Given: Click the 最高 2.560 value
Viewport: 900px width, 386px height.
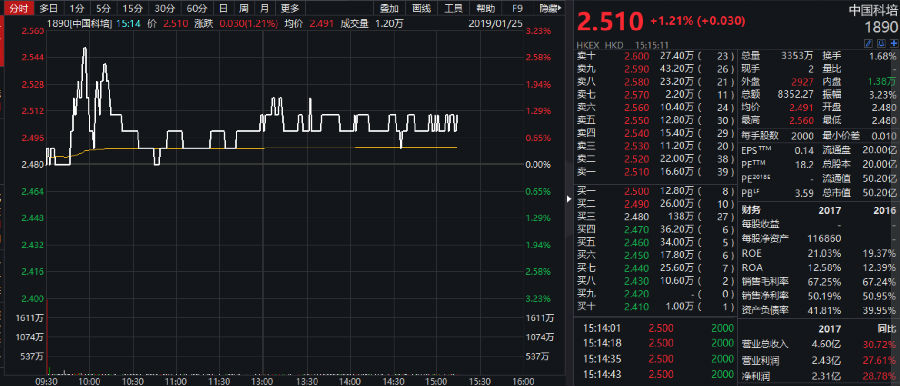Looking at the screenshot, I should coord(801,120).
